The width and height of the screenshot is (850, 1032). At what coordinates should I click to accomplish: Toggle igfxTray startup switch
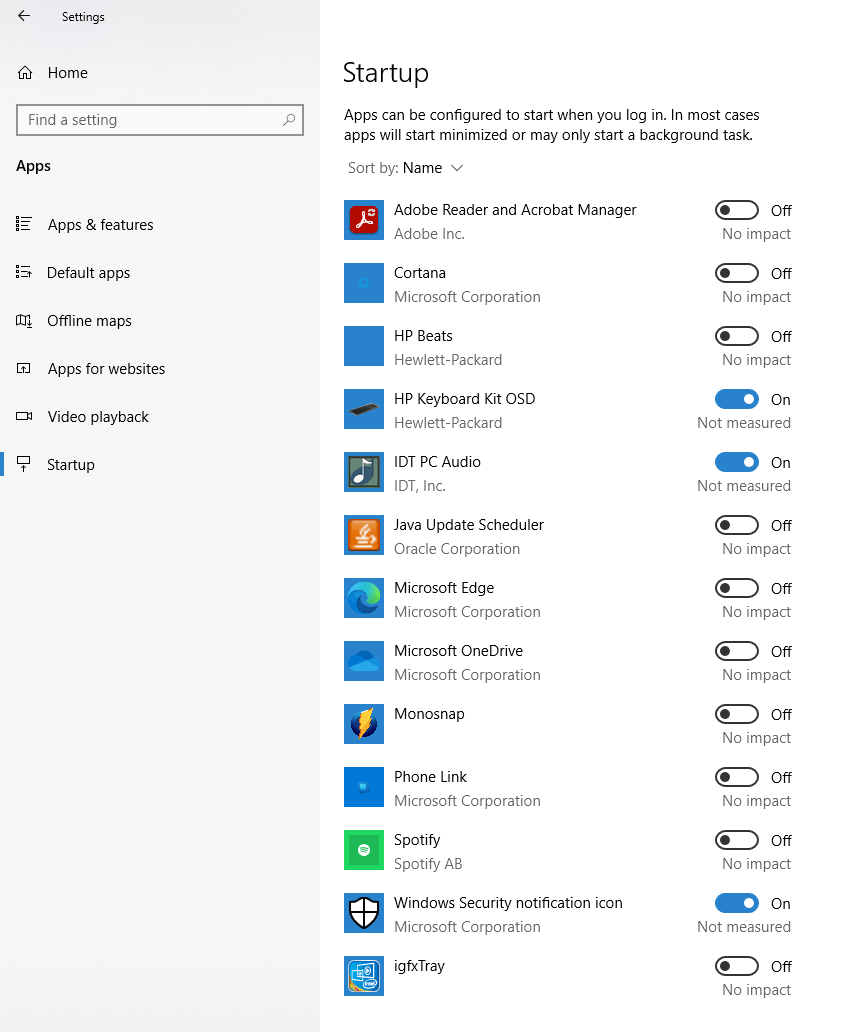click(737, 966)
